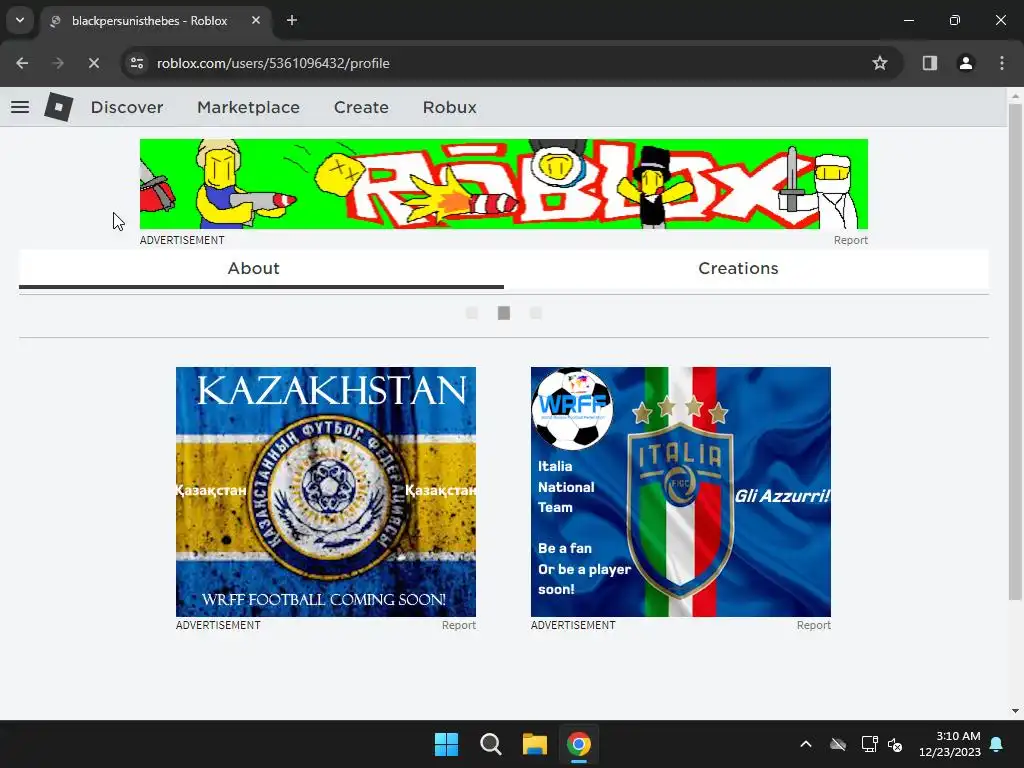Click the Roblox logo home icon

tap(59, 106)
